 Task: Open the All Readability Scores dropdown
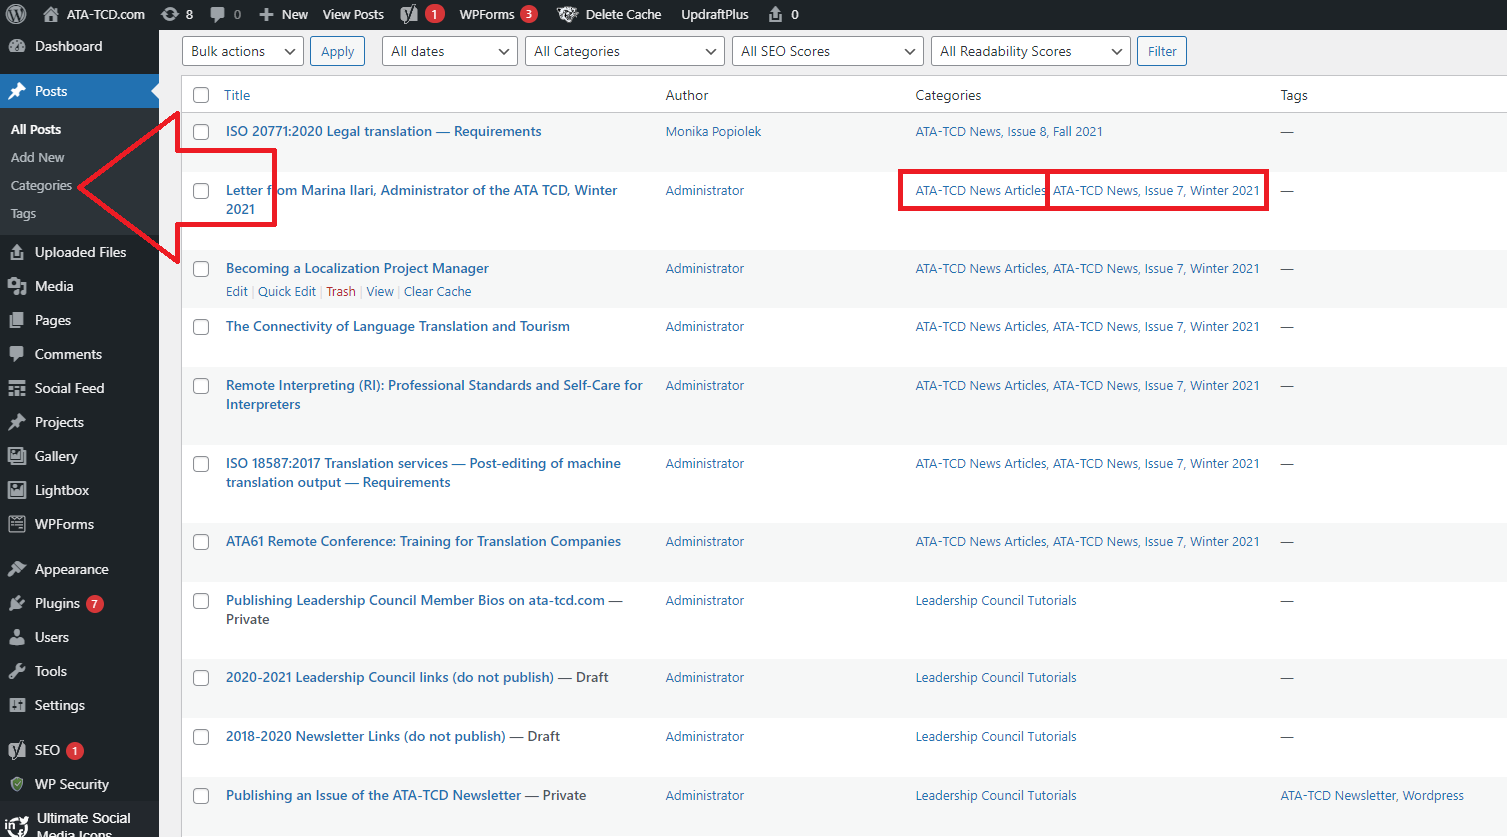pos(1030,51)
